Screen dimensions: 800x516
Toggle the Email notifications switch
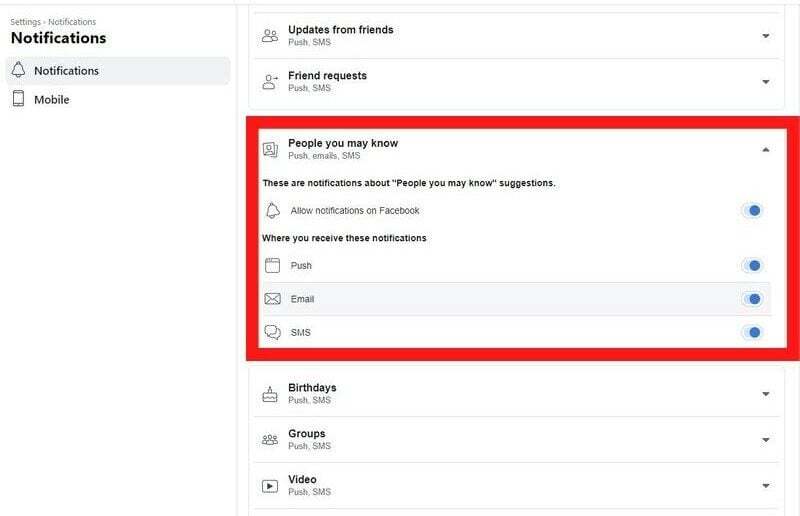pos(752,299)
